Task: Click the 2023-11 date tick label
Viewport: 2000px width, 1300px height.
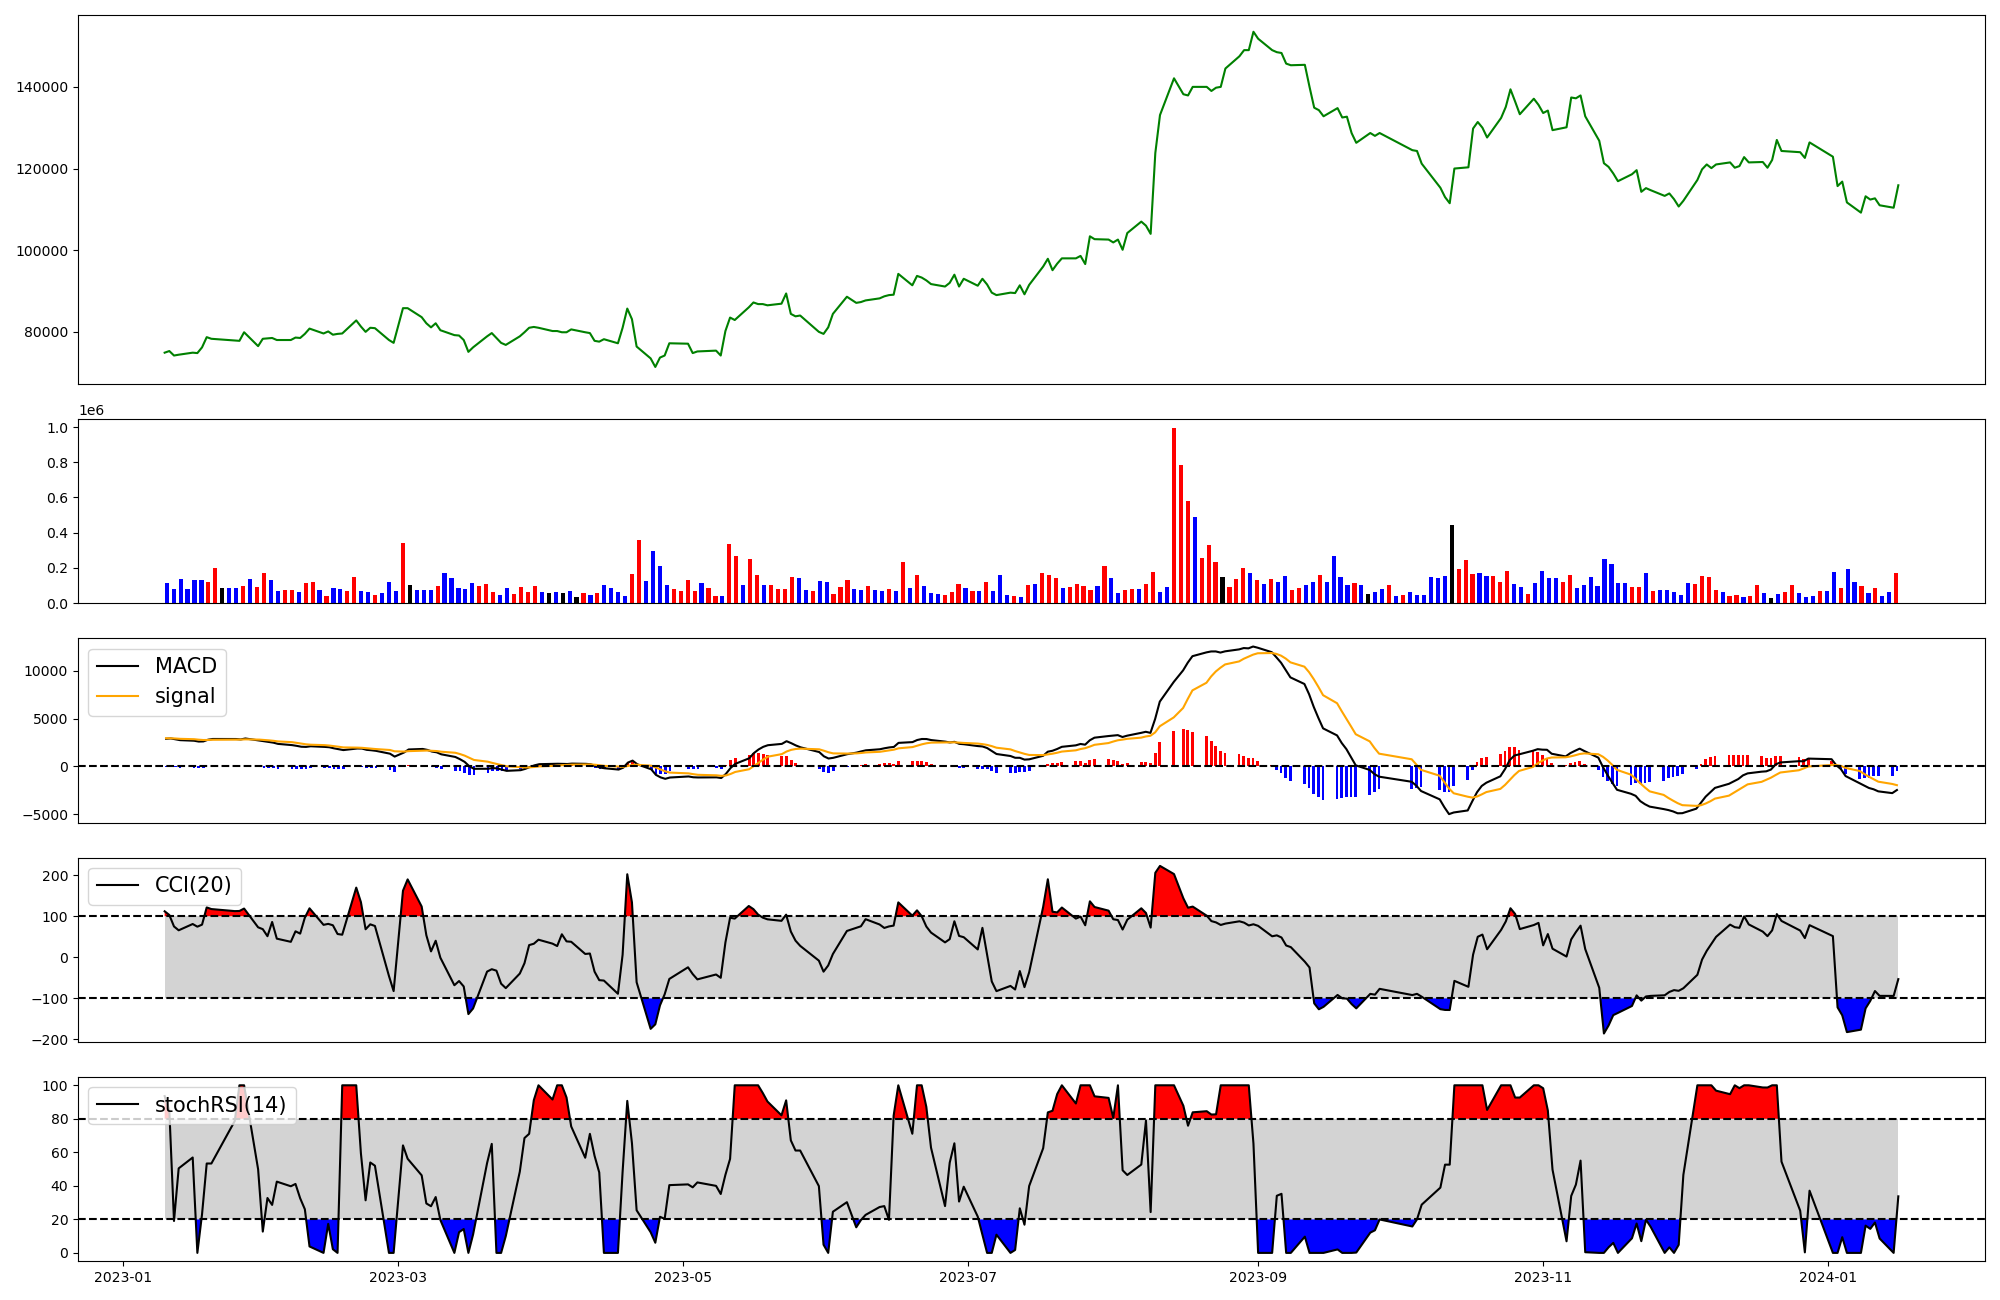Action: pyautogui.click(x=1543, y=1277)
